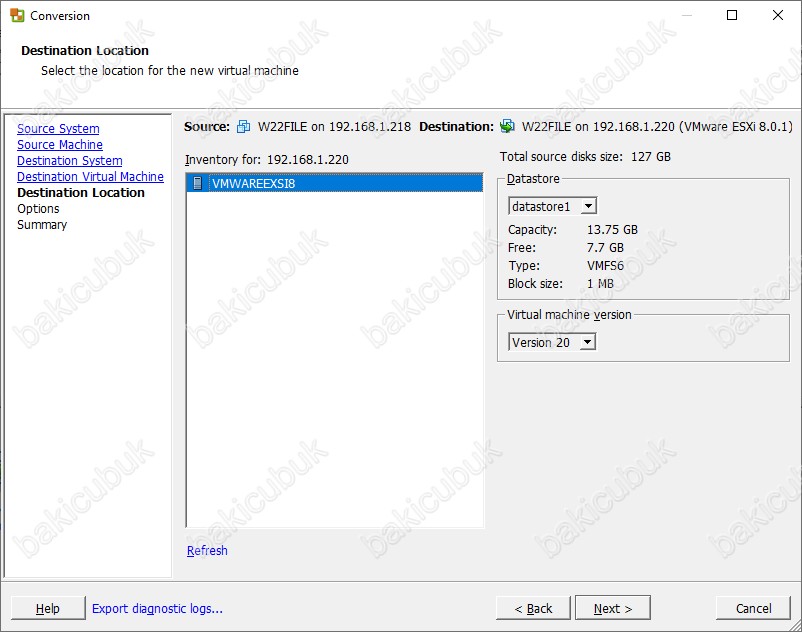Select VMWAREEXSI8 in the inventory list
This screenshot has width=802, height=632.
point(335,183)
